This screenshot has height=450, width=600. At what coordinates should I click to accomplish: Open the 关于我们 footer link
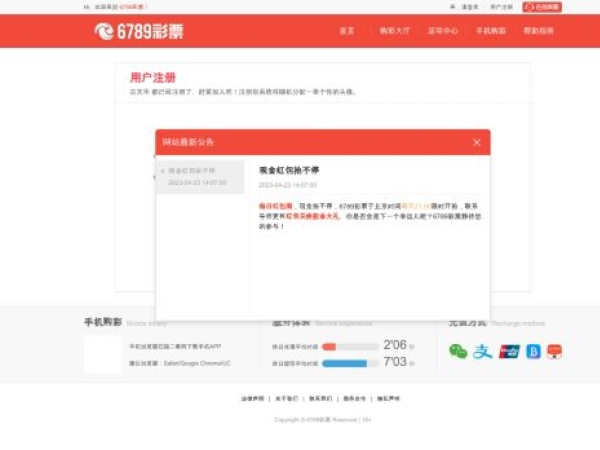[286, 399]
